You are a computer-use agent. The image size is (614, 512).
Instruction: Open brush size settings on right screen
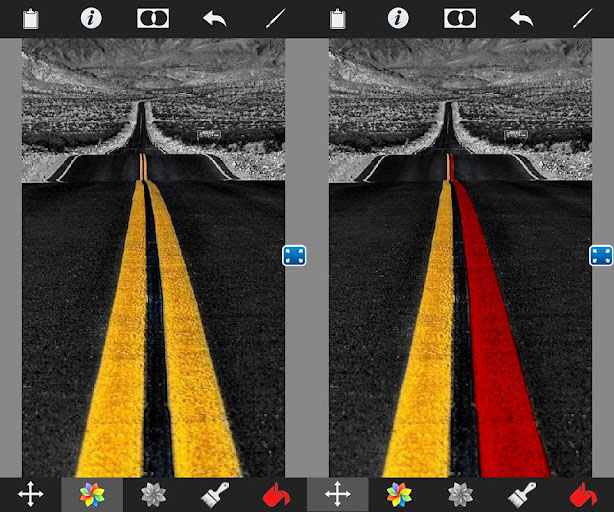583,18
